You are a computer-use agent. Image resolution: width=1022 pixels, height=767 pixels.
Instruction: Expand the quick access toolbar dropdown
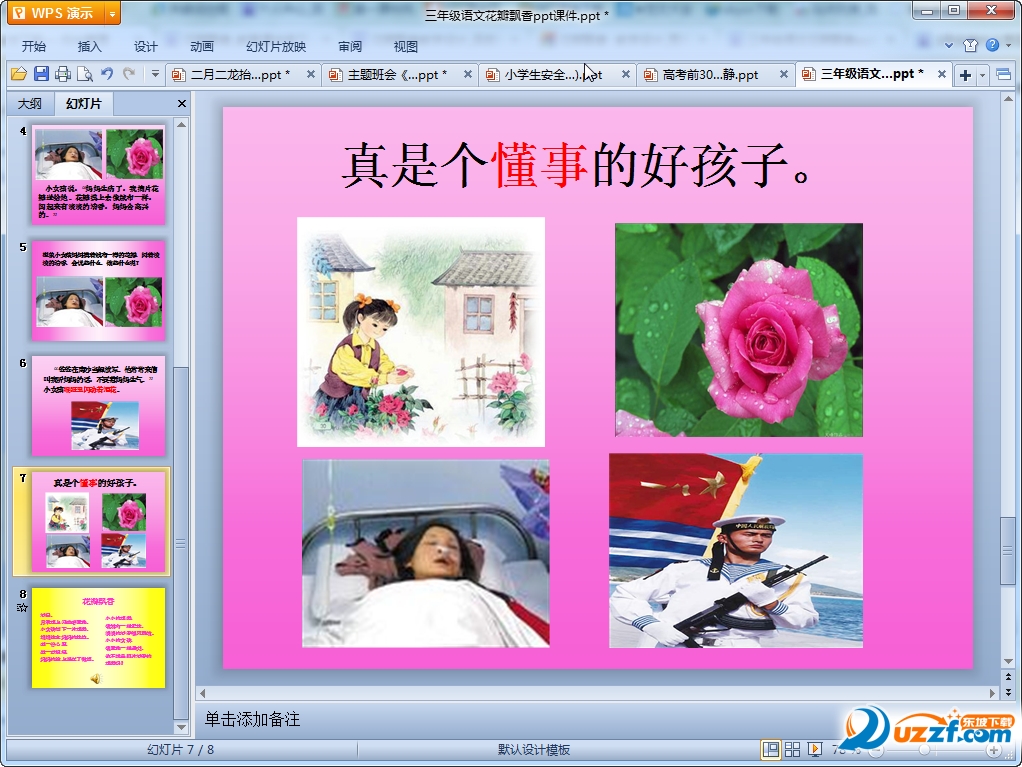(x=155, y=74)
